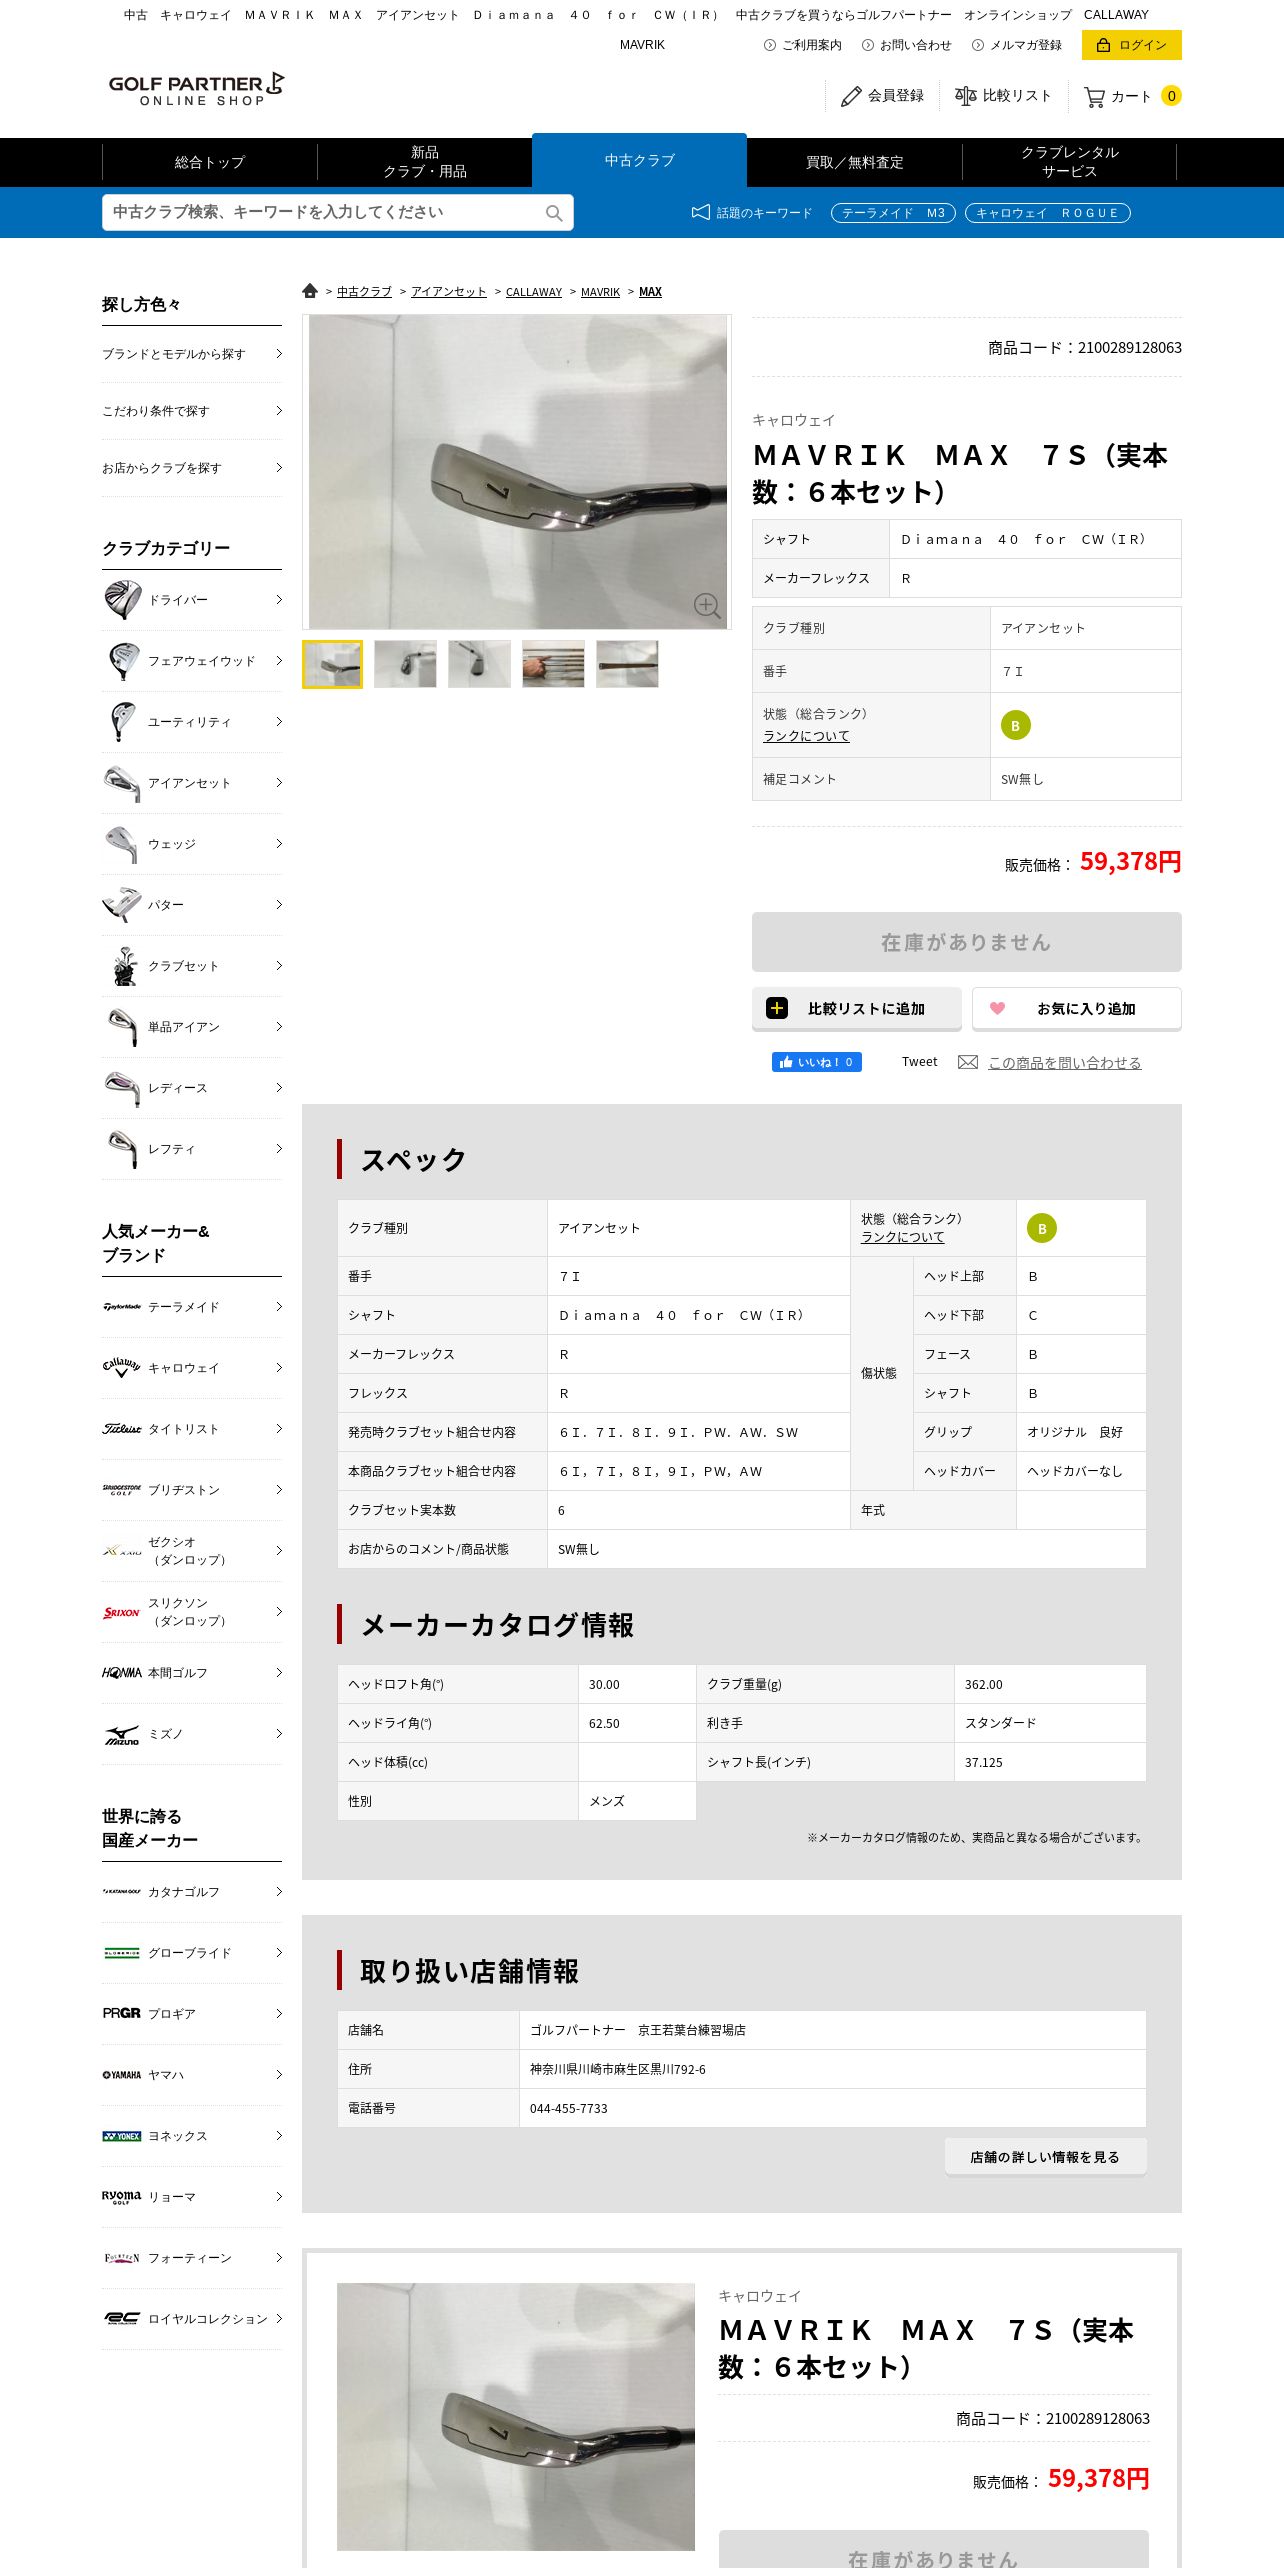
Task: Click the 中古クラブ検索 search input field
Action: (338, 212)
